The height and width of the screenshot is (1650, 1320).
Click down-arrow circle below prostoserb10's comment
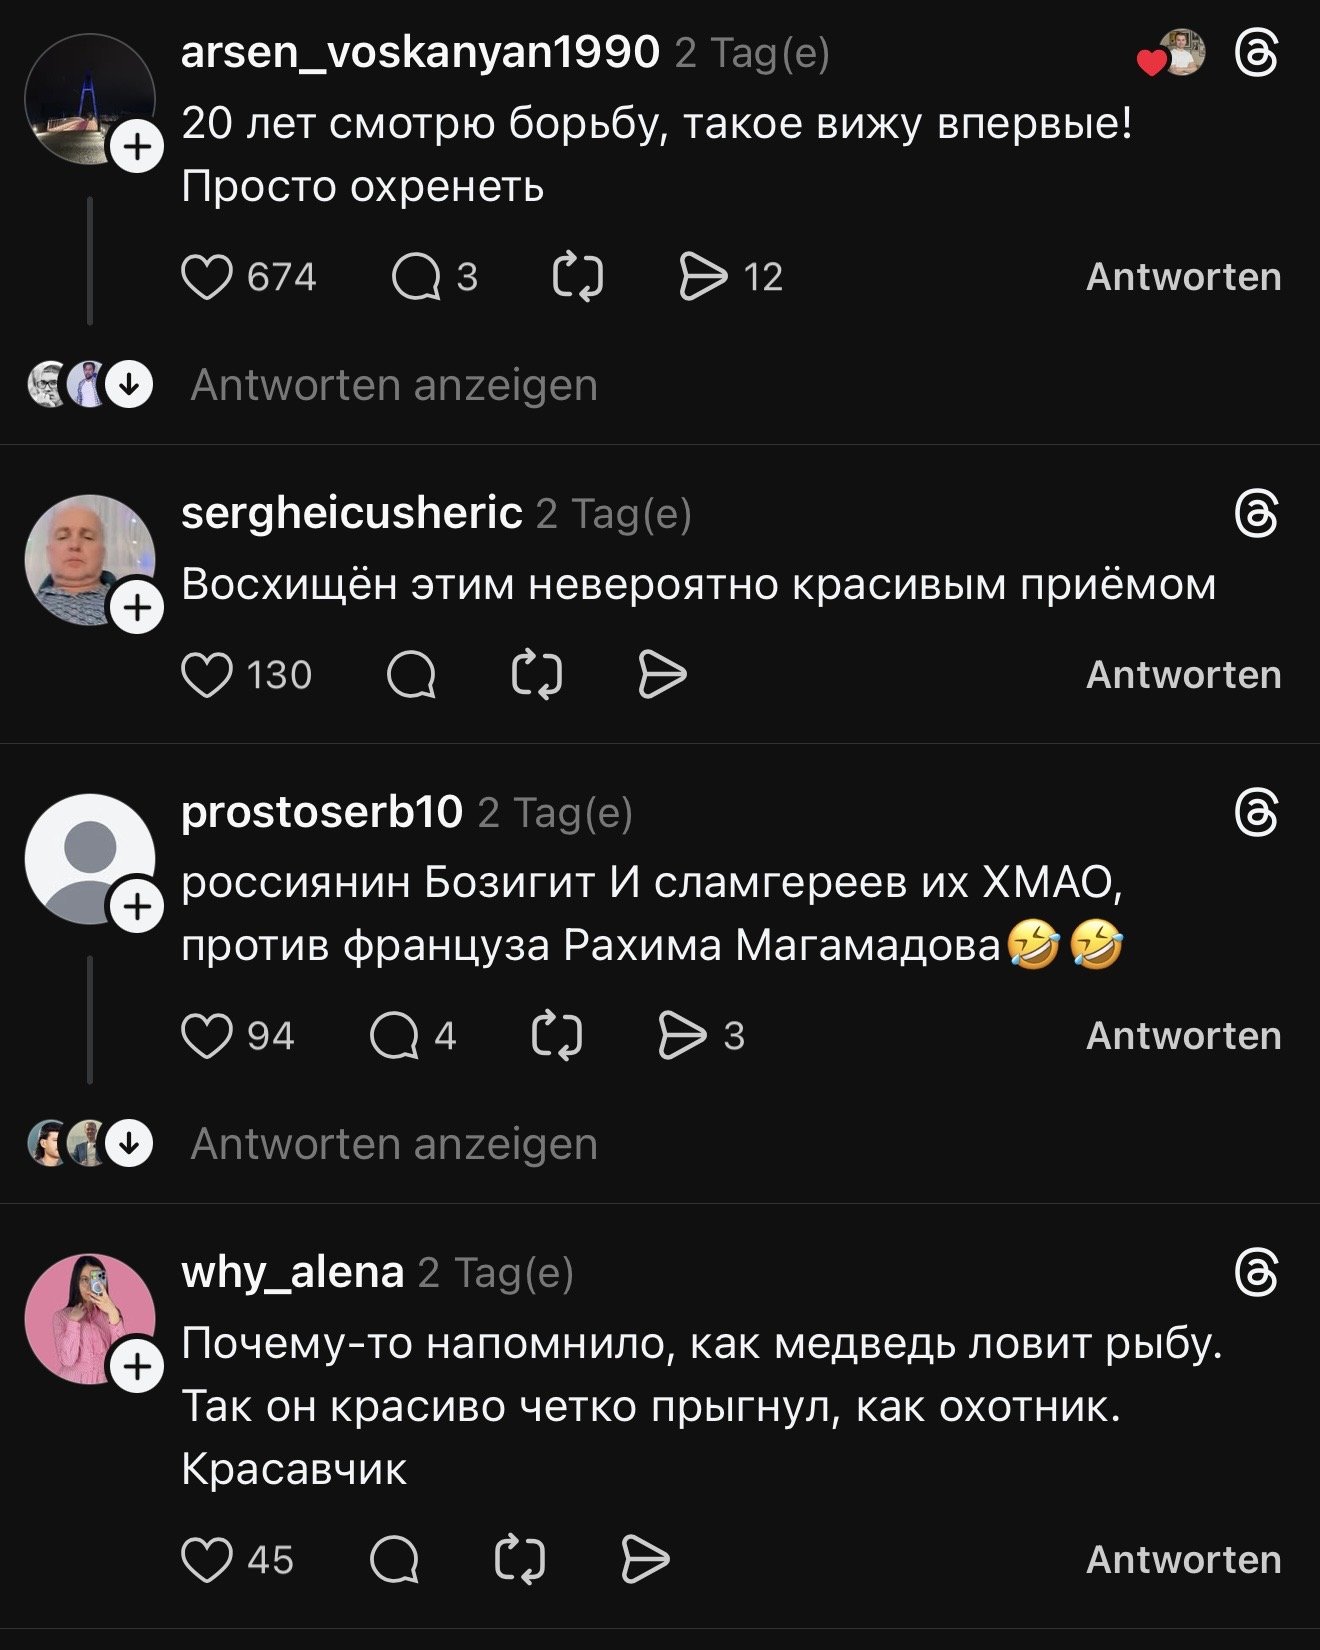130,1143
